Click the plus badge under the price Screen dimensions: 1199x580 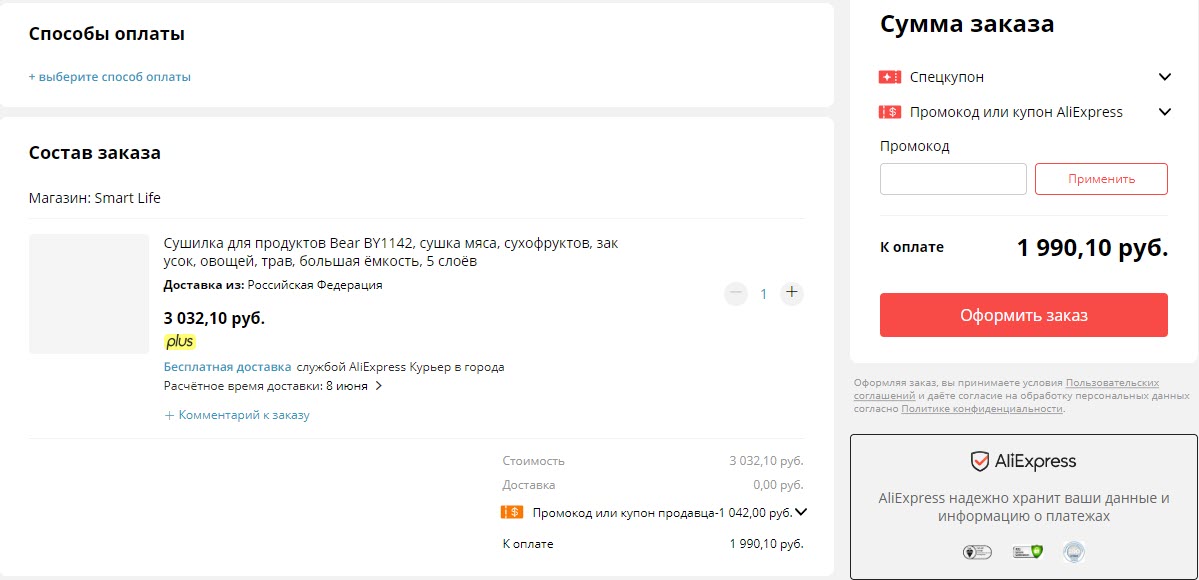180,342
